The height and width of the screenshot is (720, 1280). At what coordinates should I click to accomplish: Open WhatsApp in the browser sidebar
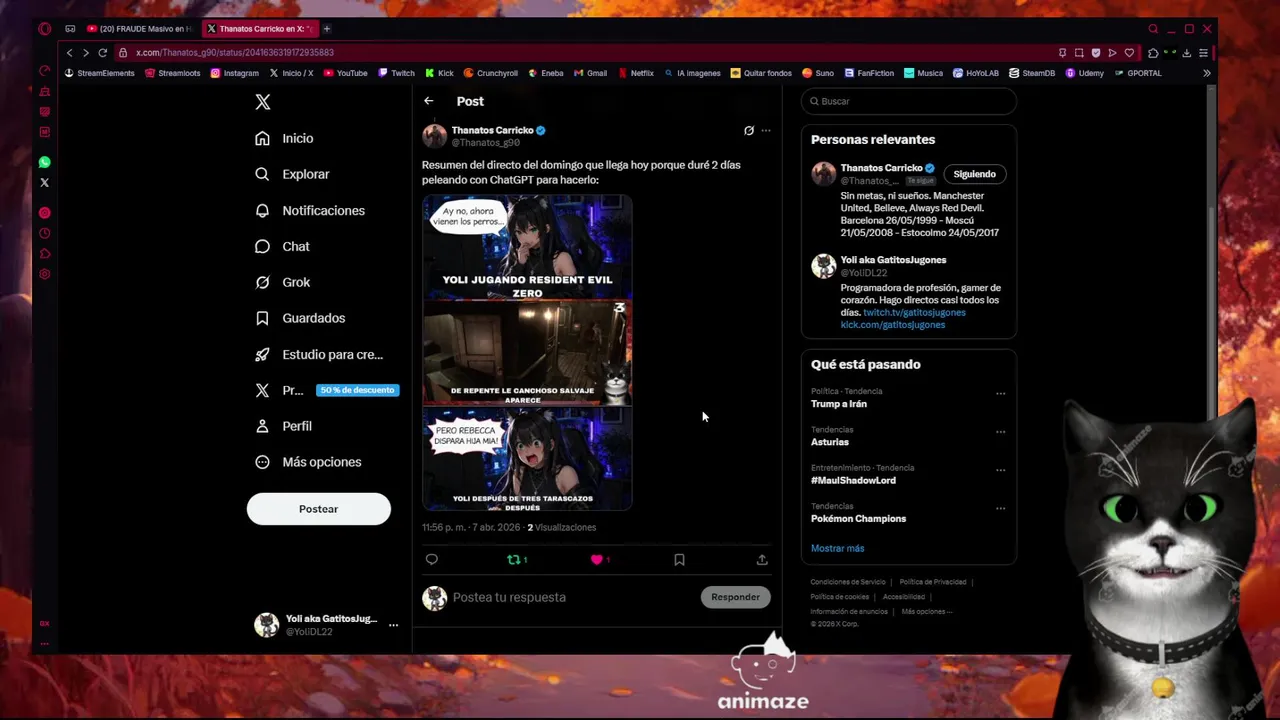[x=44, y=162]
